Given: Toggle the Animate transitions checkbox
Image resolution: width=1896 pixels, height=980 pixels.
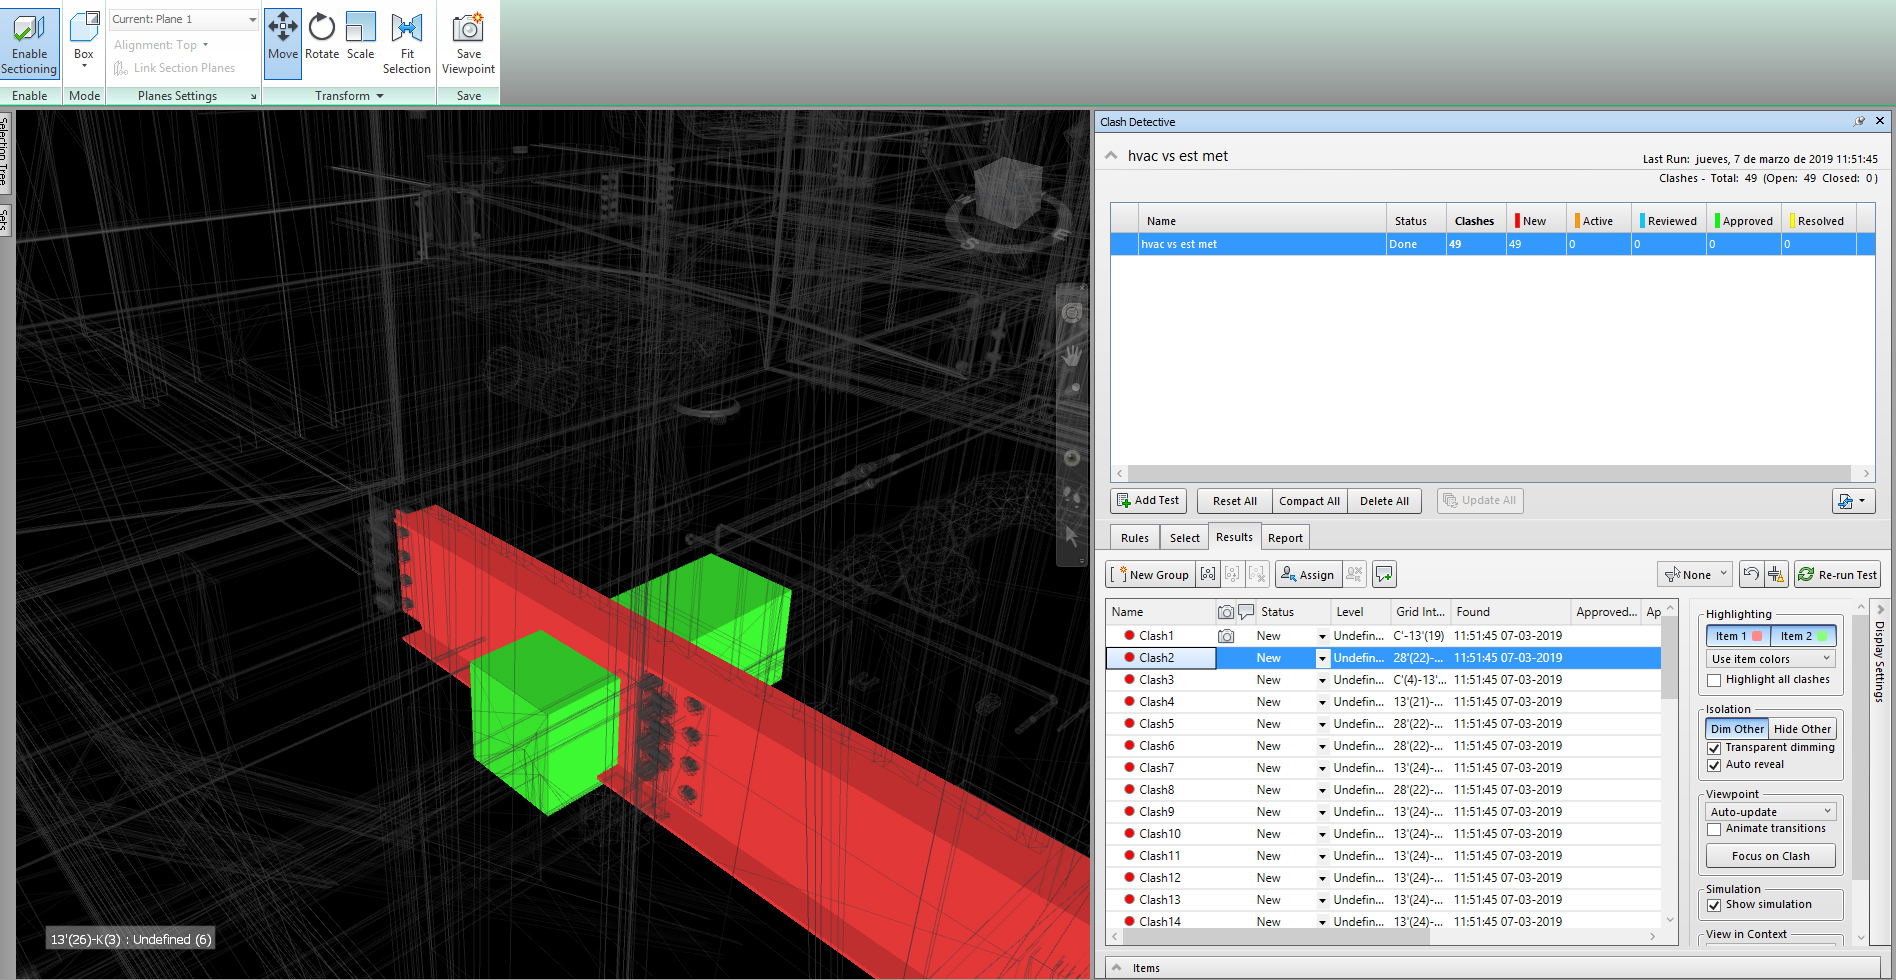Looking at the screenshot, I should pos(1714,829).
